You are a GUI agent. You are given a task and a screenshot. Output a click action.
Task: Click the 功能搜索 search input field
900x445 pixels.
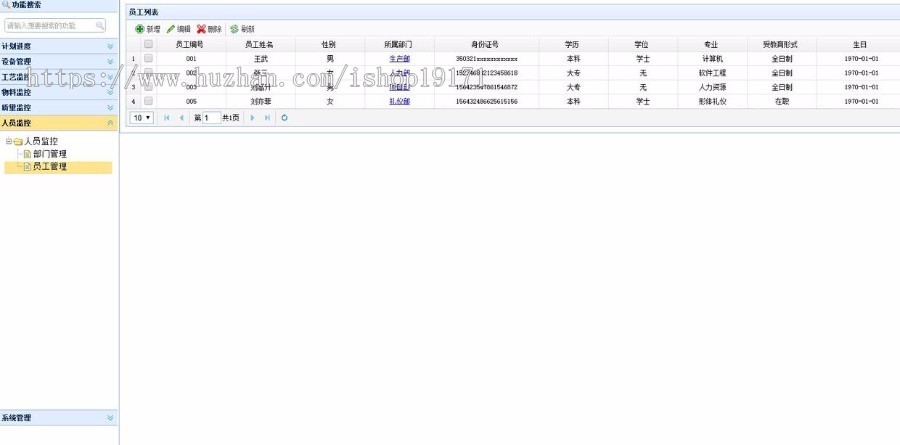point(55,25)
